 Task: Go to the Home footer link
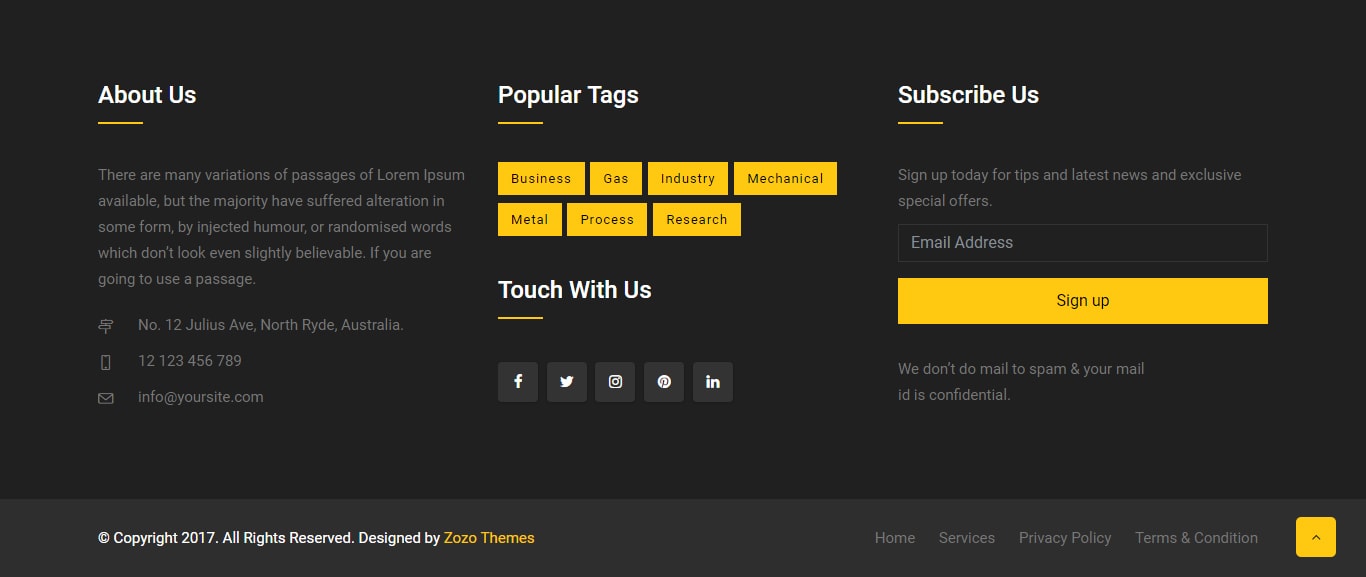point(895,538)
